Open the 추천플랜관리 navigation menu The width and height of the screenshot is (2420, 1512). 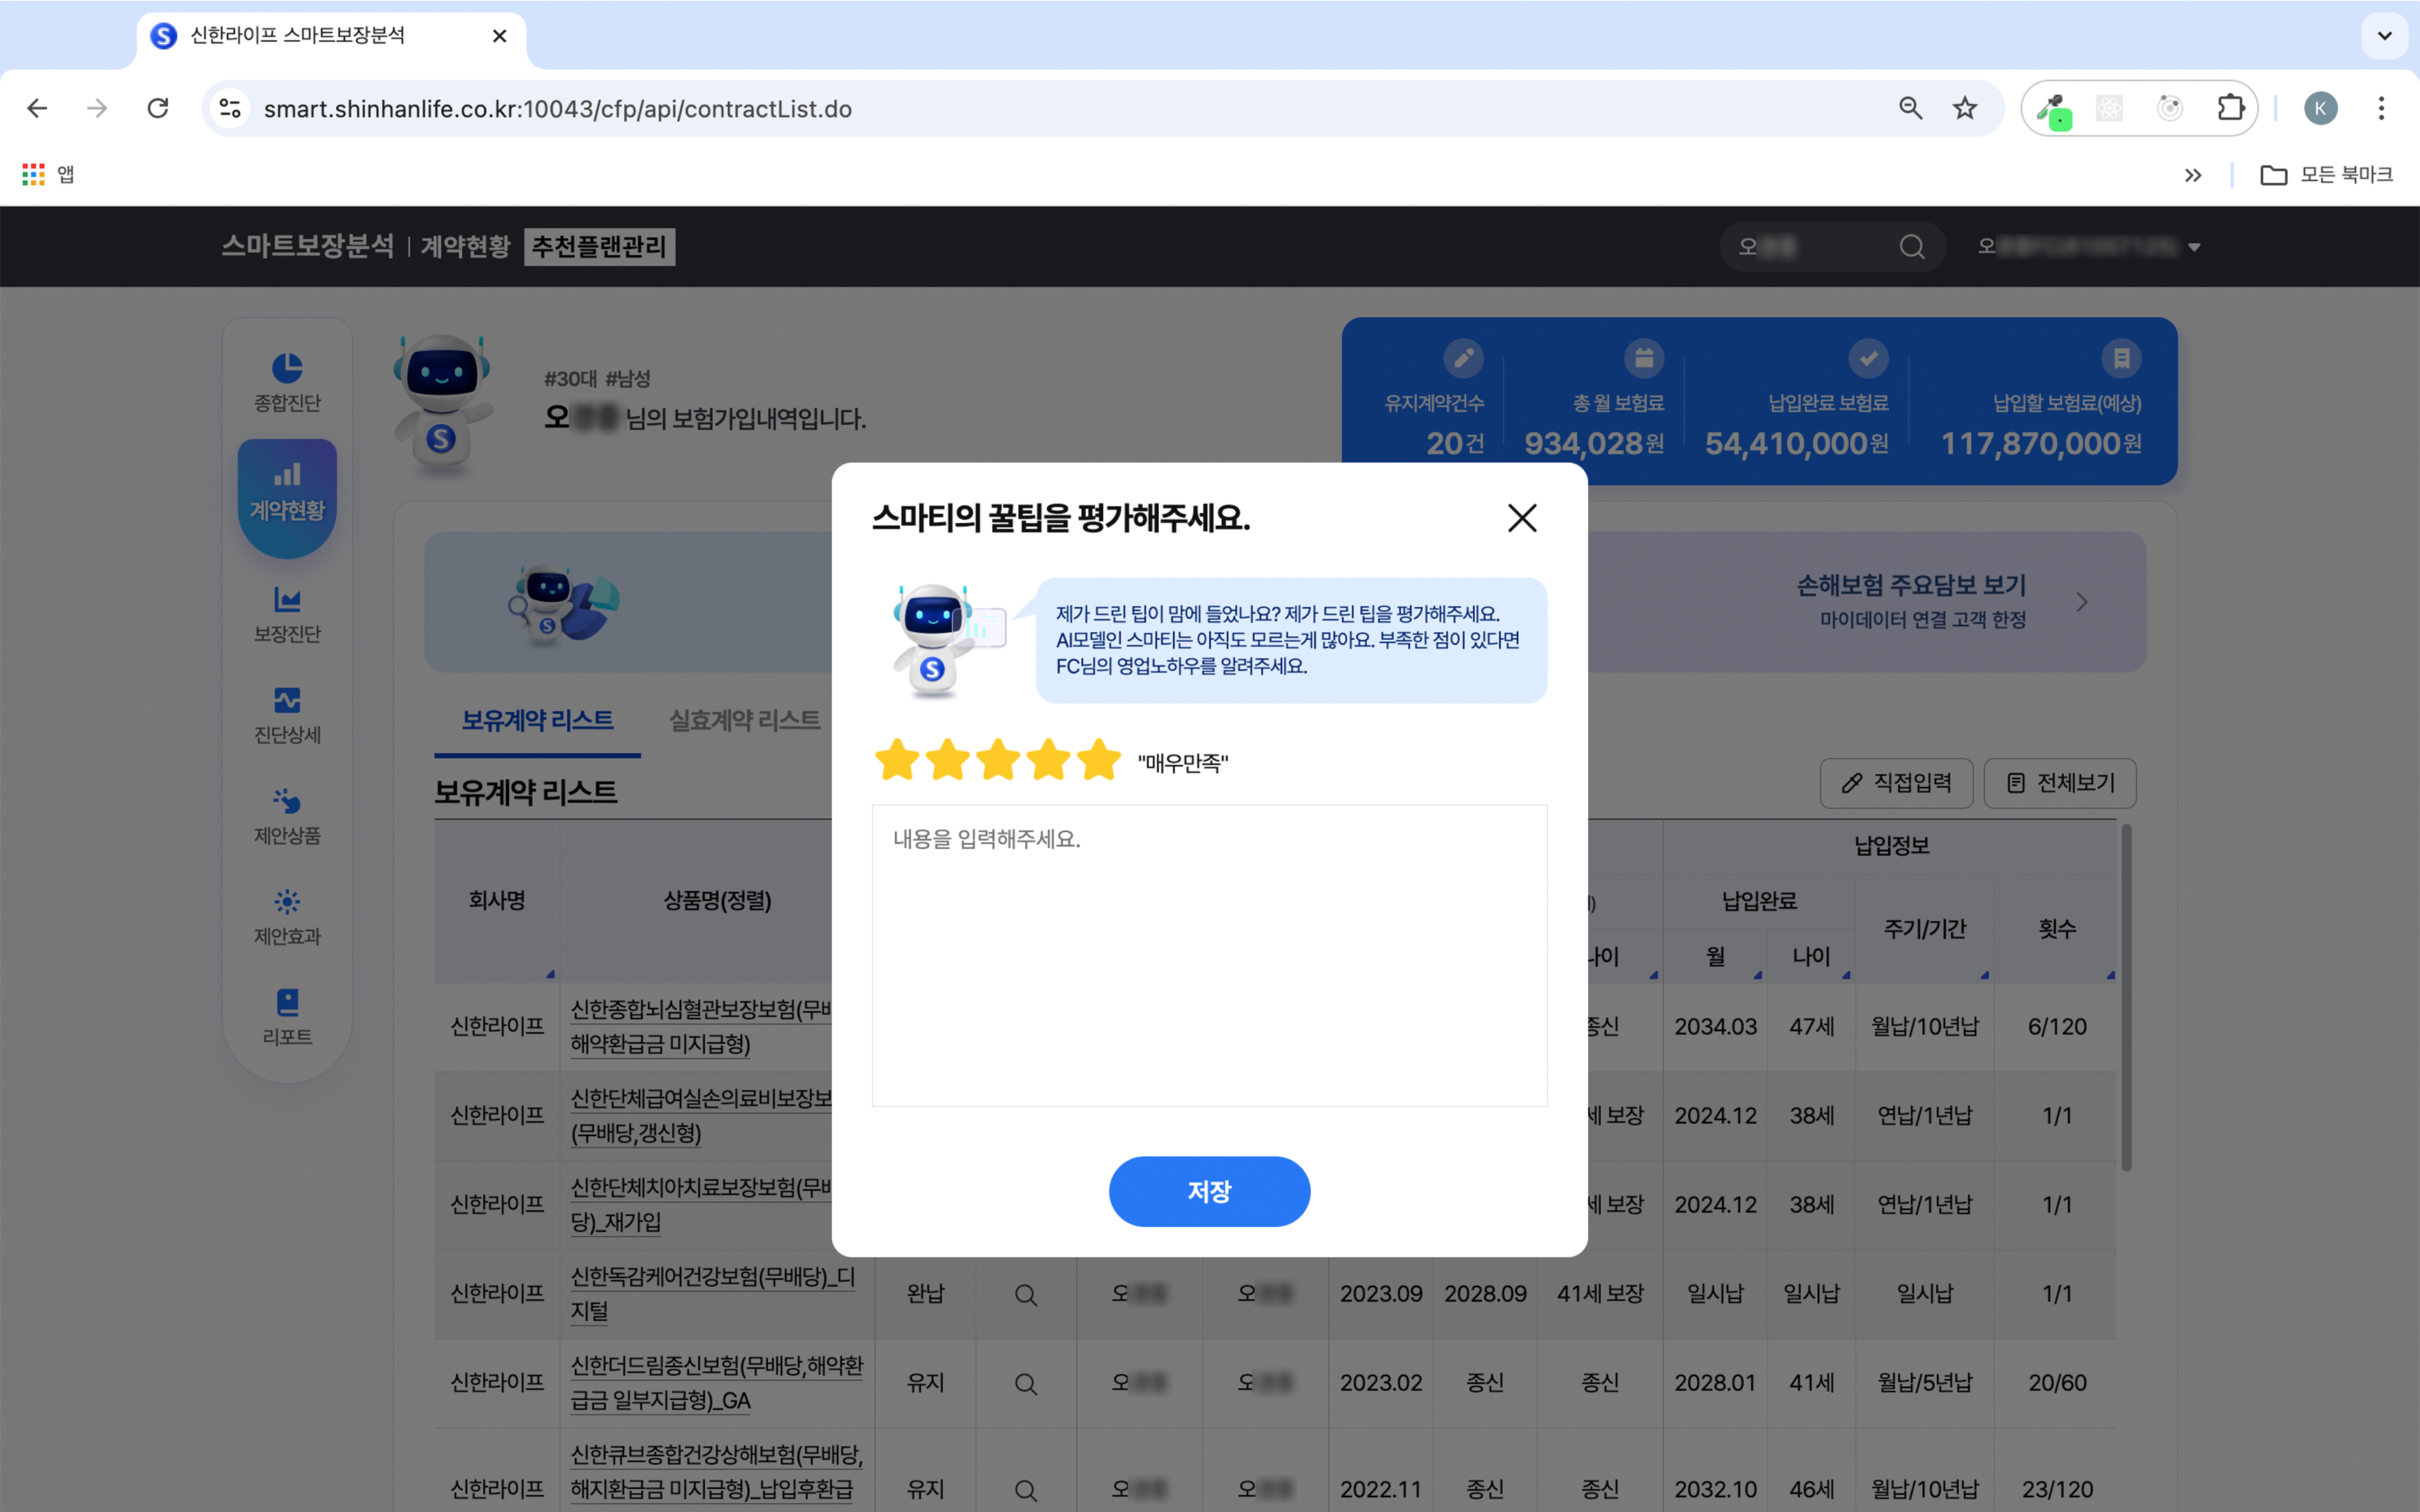coord(599,246)
